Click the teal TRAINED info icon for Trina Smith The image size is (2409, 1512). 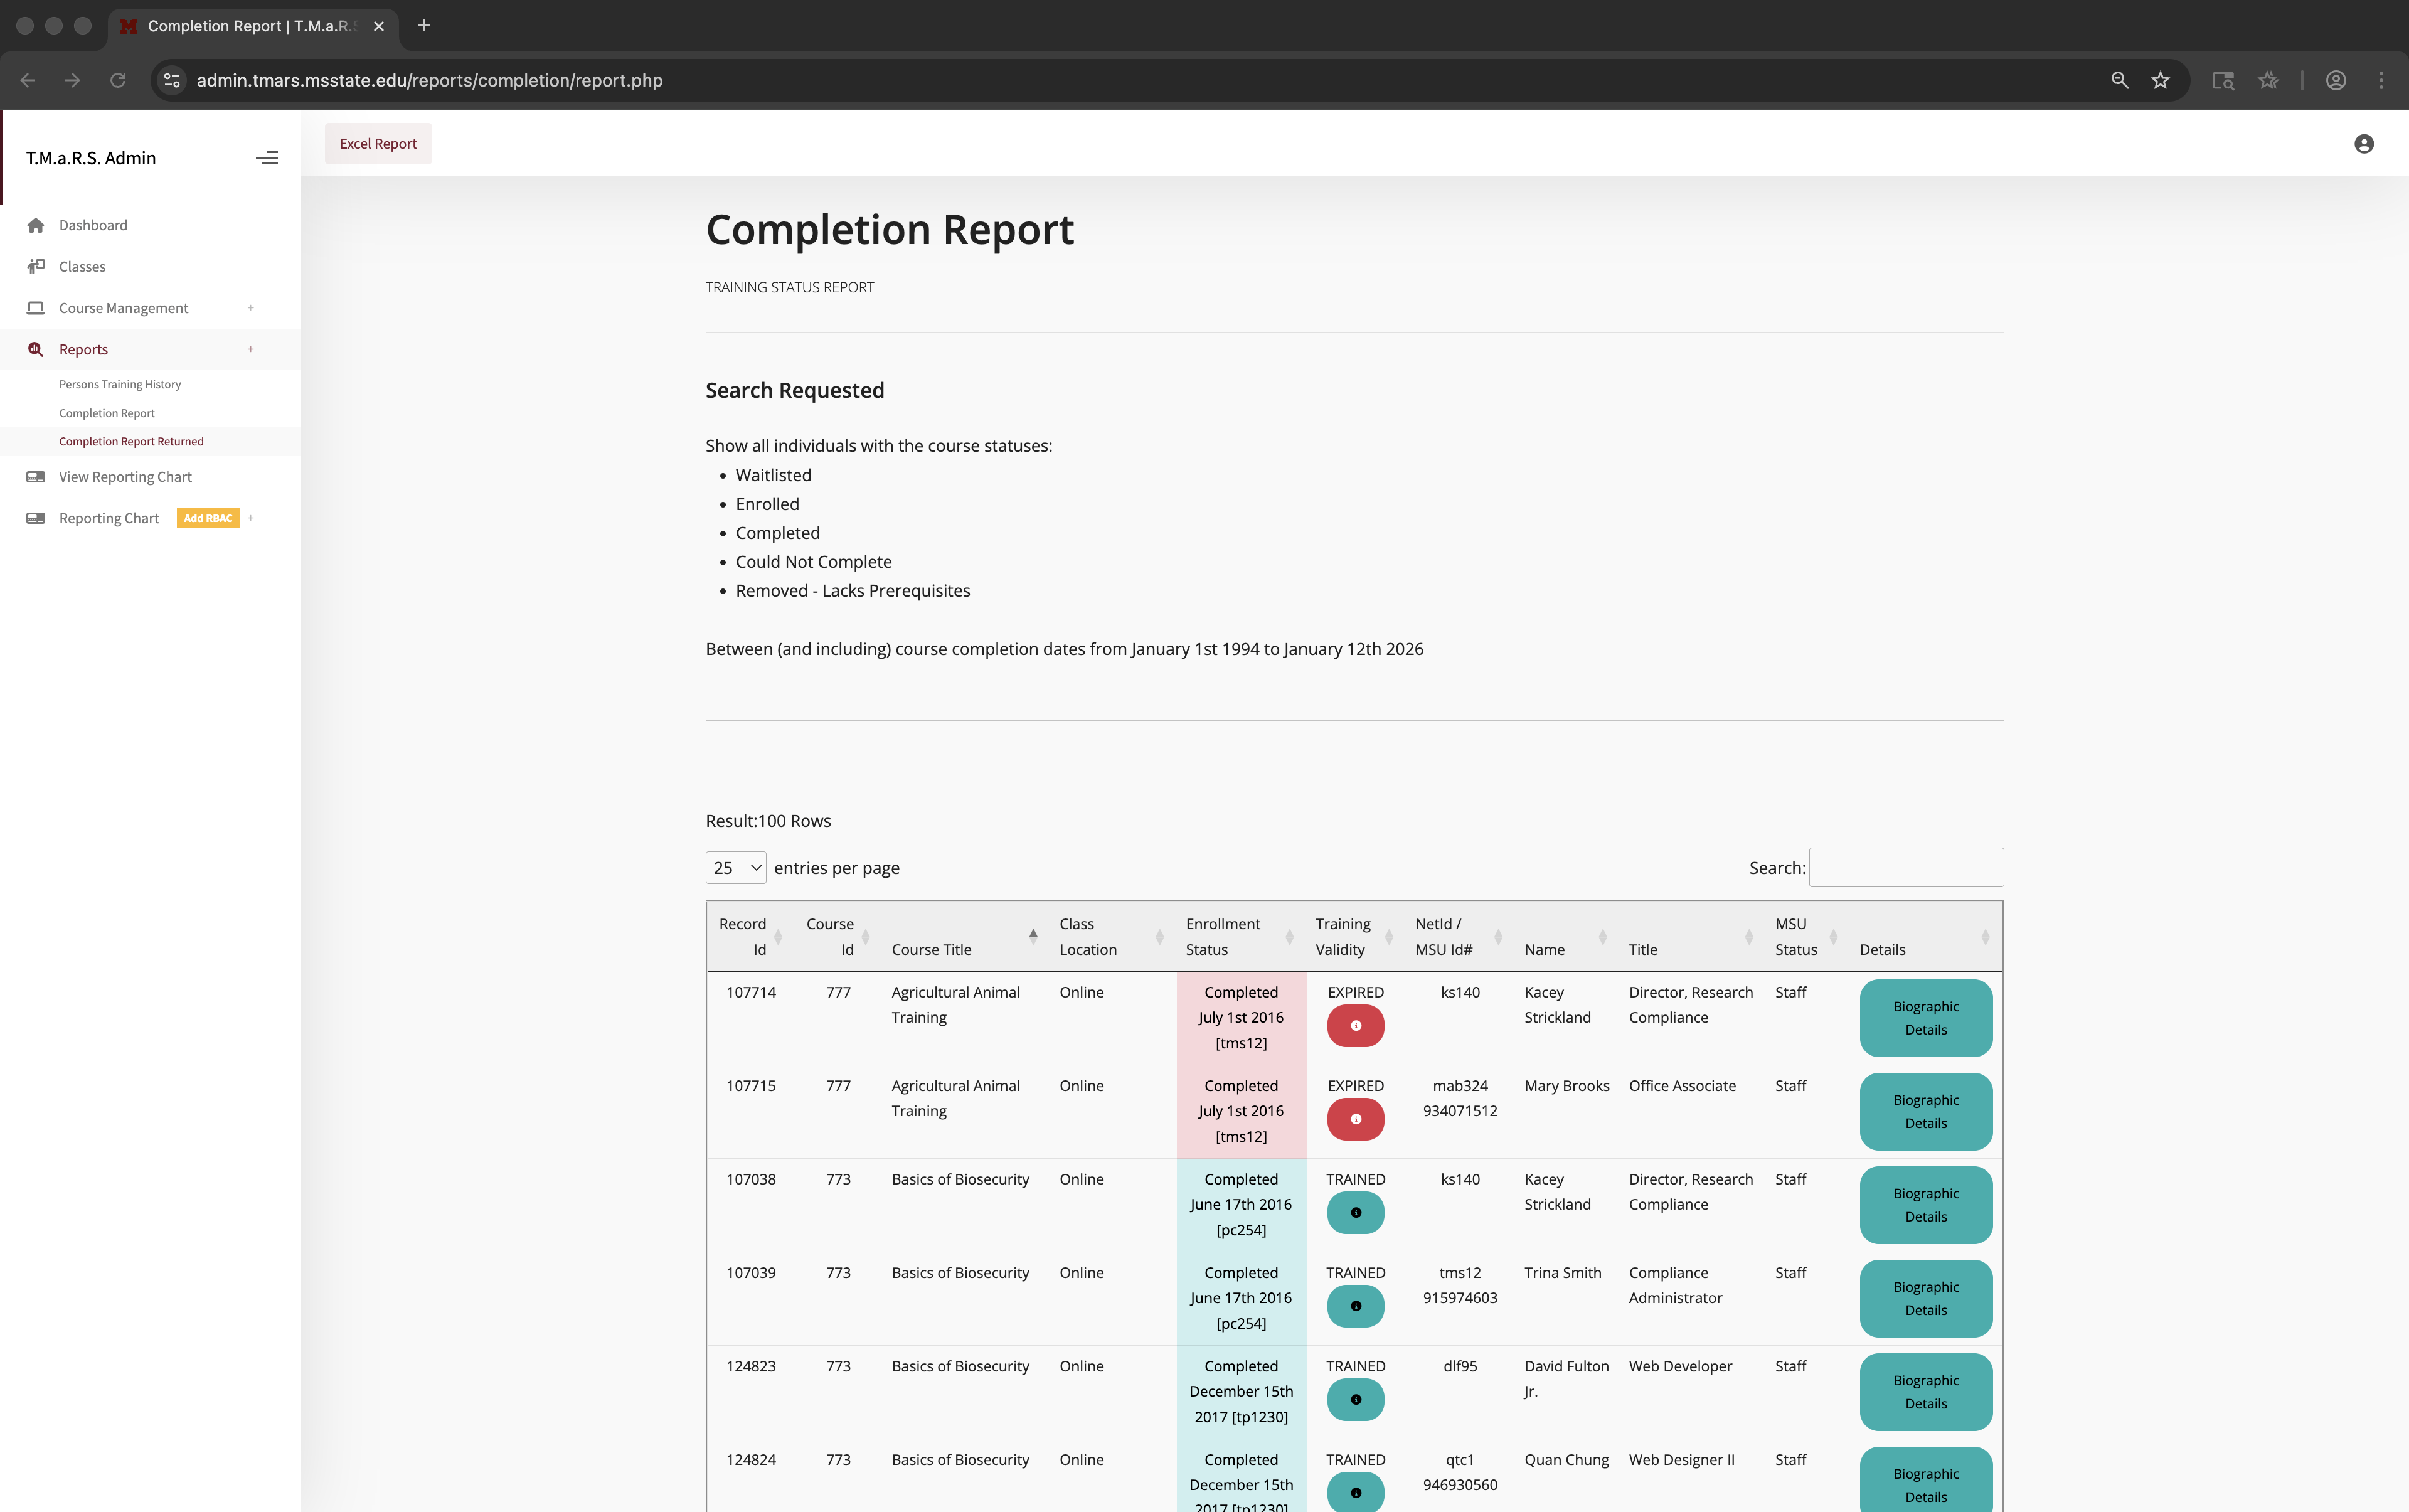point(1356,1305)
